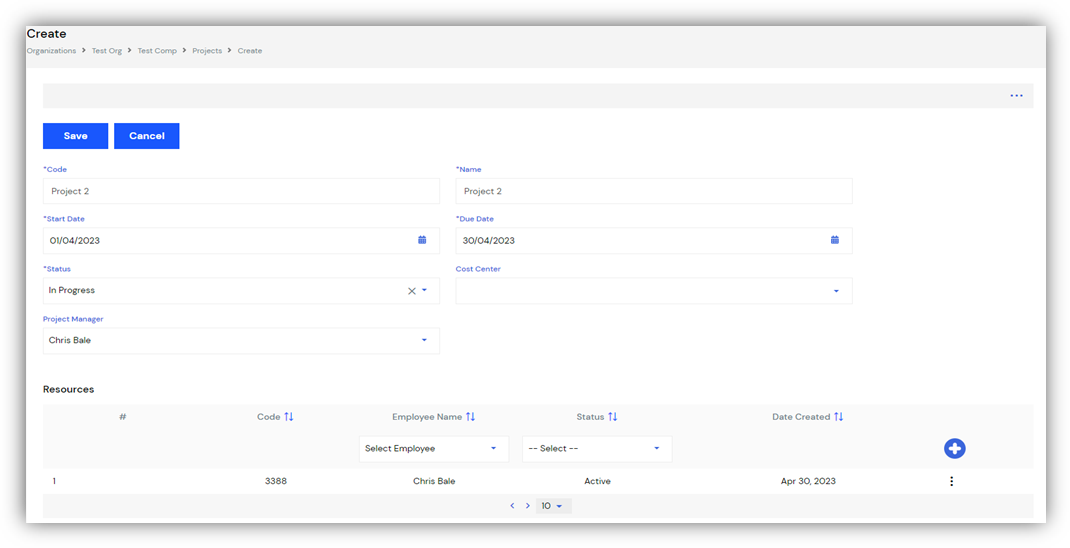Open the Cost Center dropdown

(654, 291)
